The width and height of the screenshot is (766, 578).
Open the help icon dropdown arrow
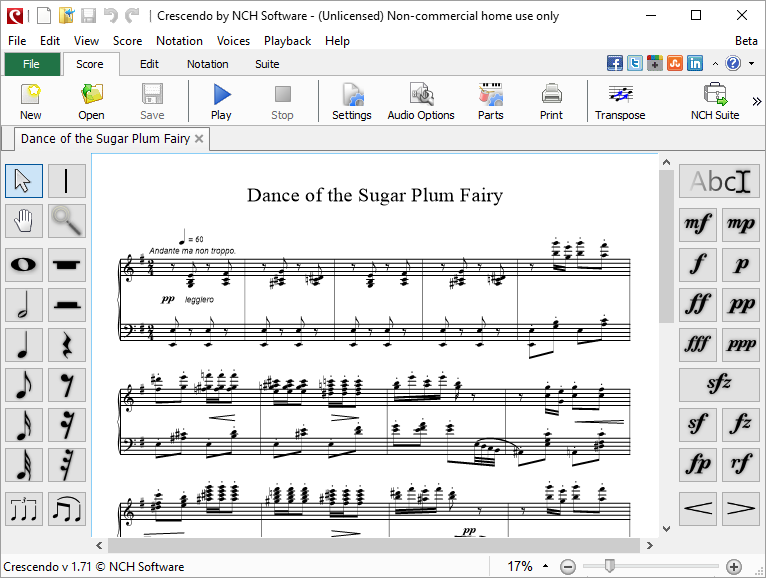tap(750, 64)
